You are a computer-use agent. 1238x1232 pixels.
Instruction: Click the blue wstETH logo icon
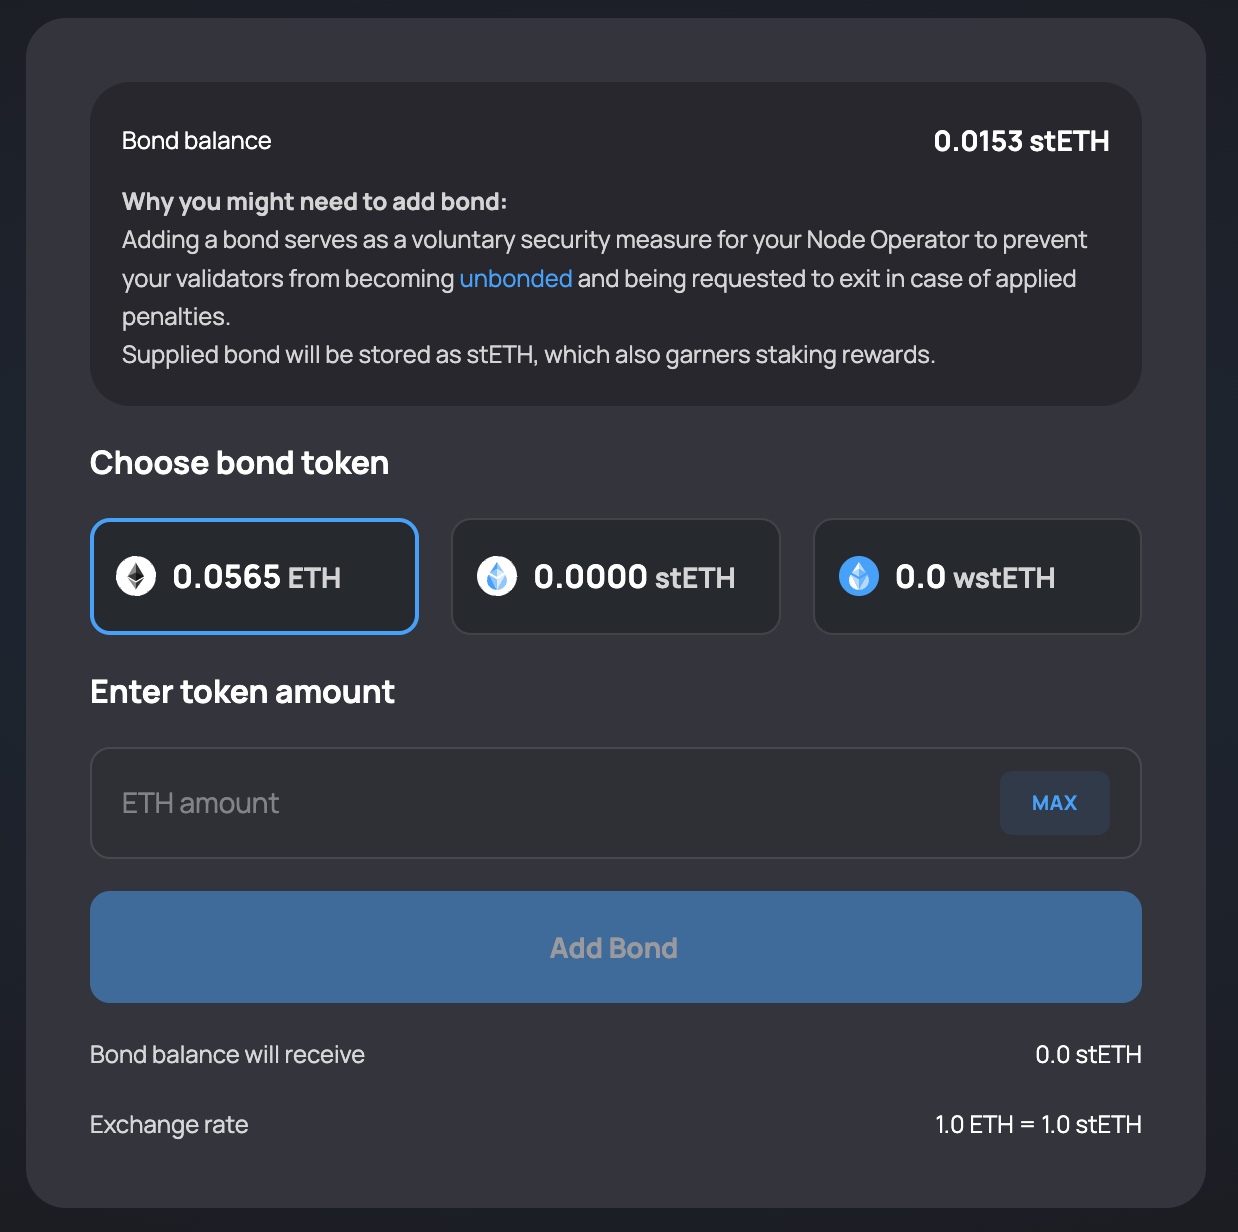click(859, 577)
